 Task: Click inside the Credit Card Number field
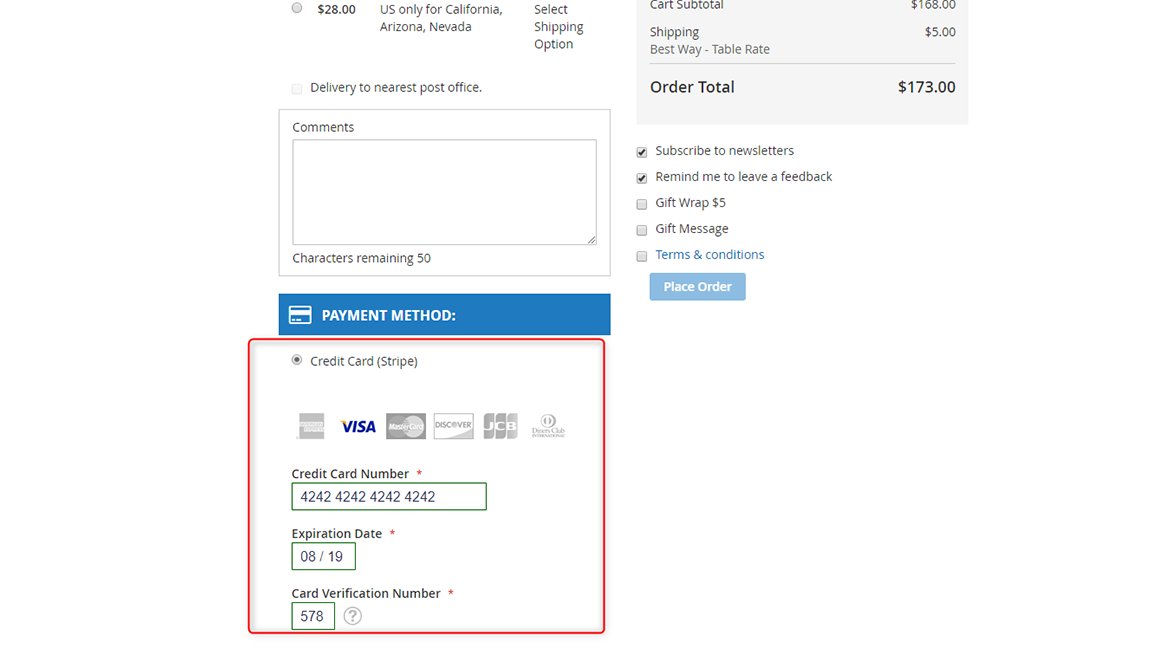tap(388, 496)
